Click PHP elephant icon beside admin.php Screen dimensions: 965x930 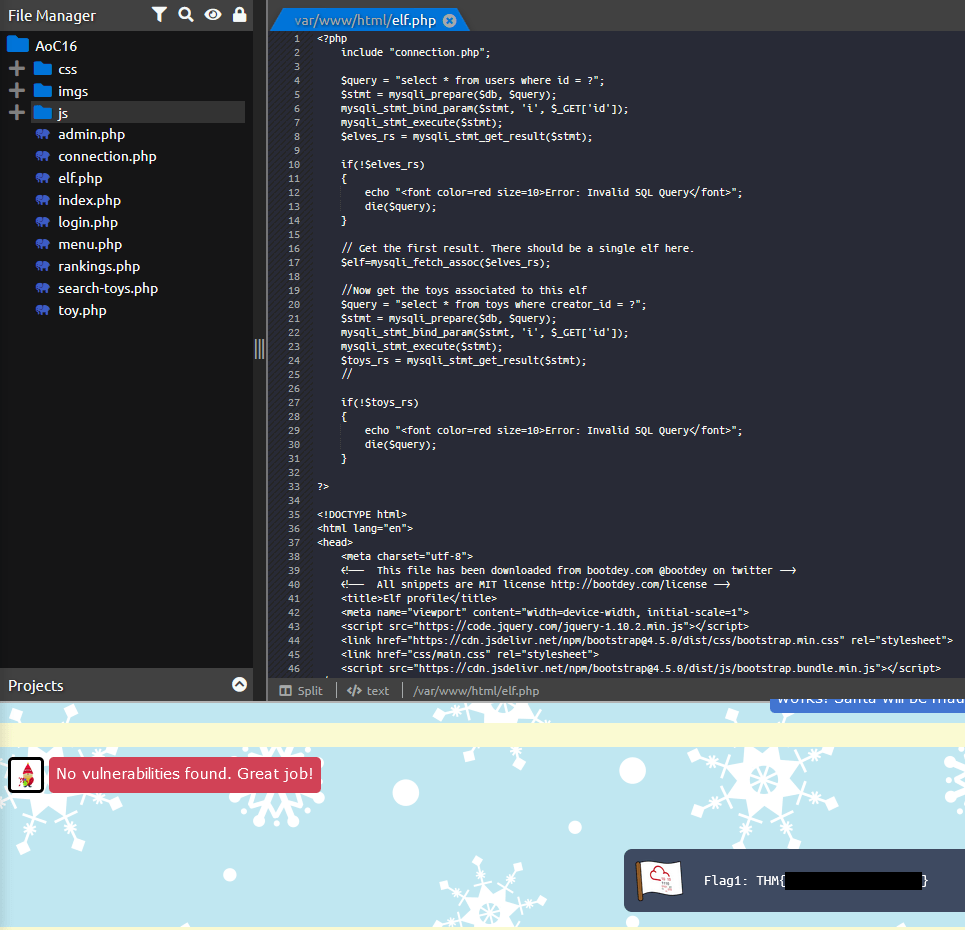pos(42,134)
